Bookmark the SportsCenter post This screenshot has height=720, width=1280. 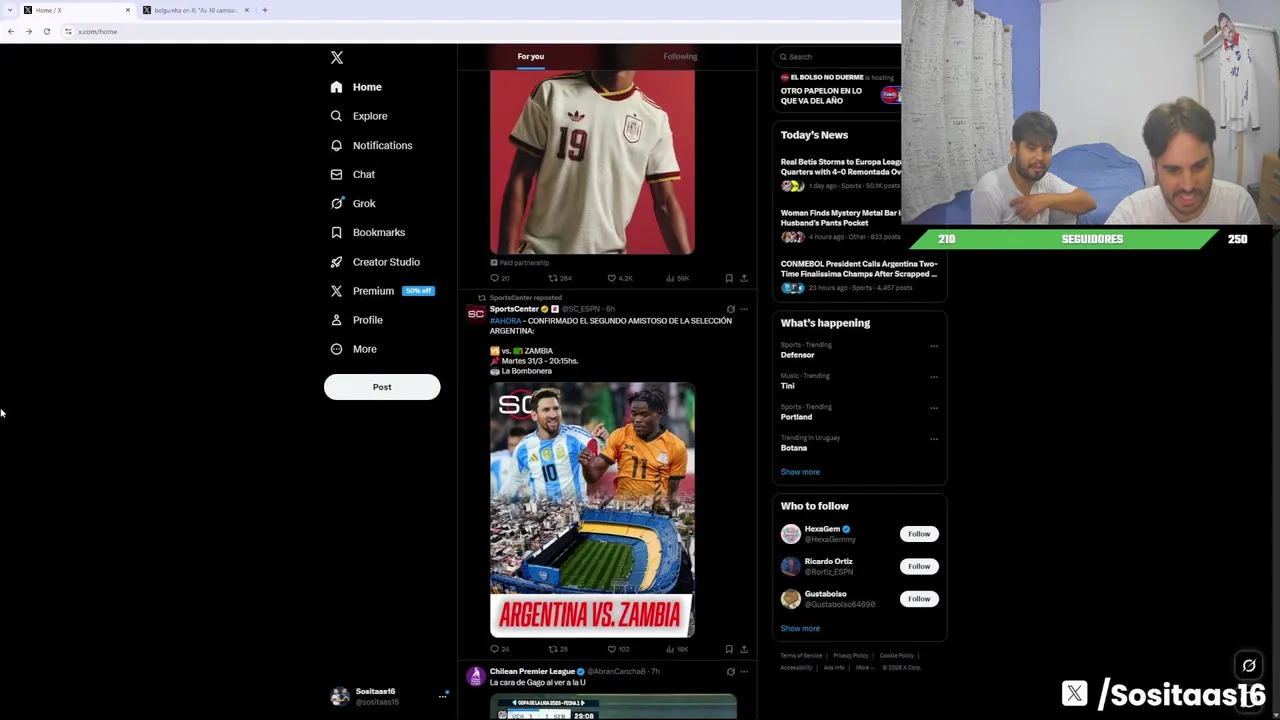pos(729,649)
